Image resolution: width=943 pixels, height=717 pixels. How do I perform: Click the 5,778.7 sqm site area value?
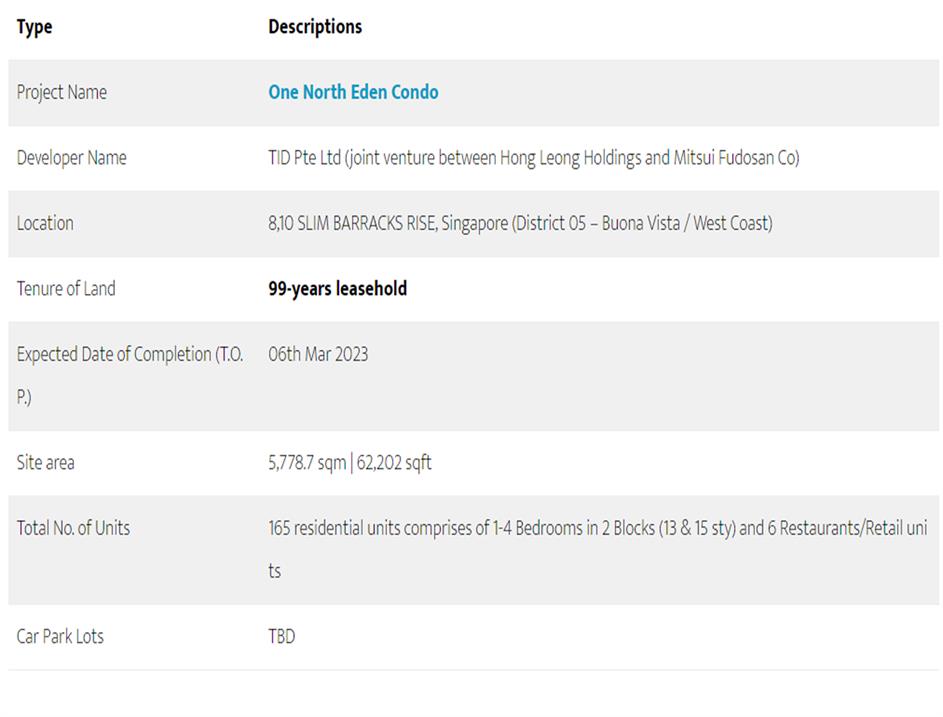tap(306, 463)
